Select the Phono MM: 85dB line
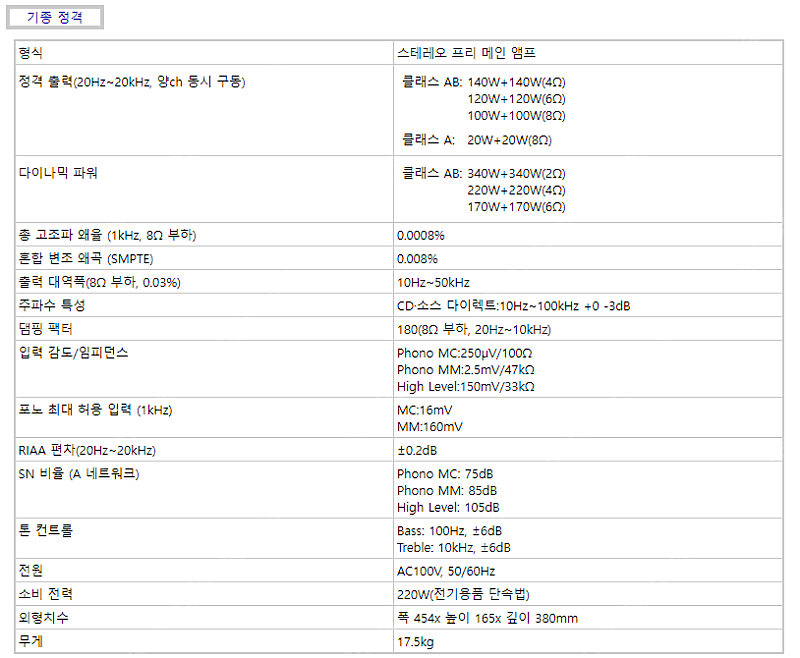 point(447,491)
